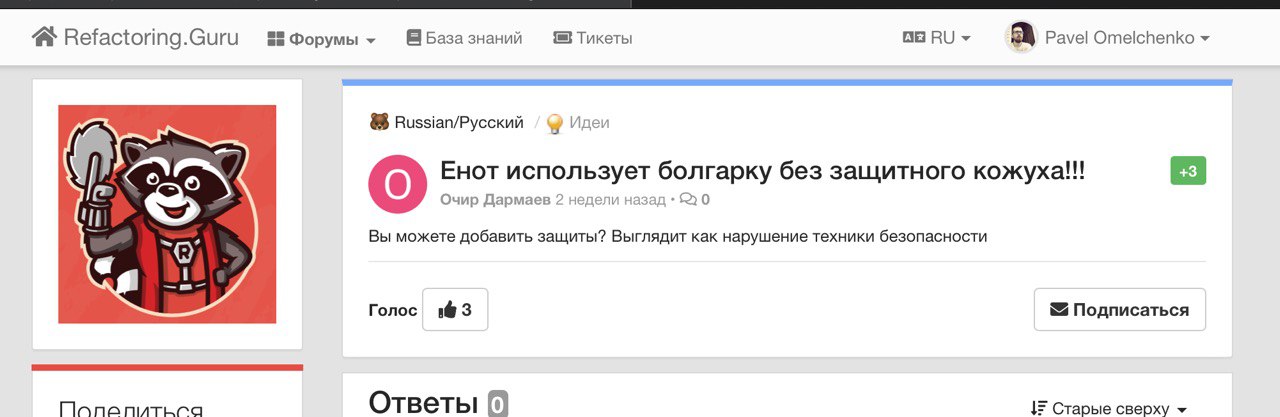Open the Форумы dropdown menu

tap(321, 39)
